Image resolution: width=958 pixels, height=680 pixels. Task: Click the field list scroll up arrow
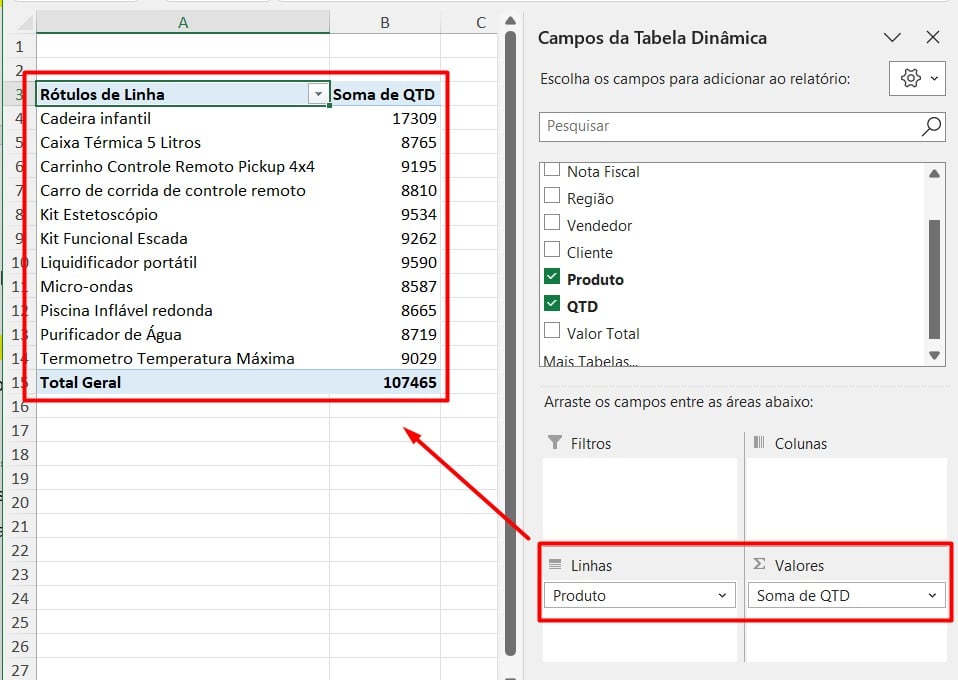(x=934, y=174)
